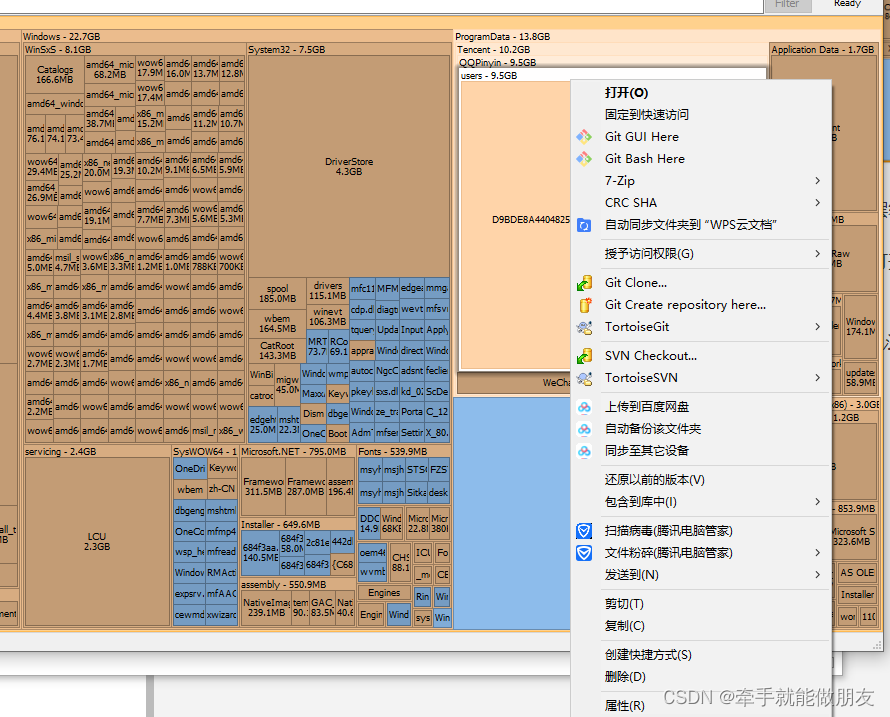Choose Git Bash Here menu entry

tap(700, 159)
